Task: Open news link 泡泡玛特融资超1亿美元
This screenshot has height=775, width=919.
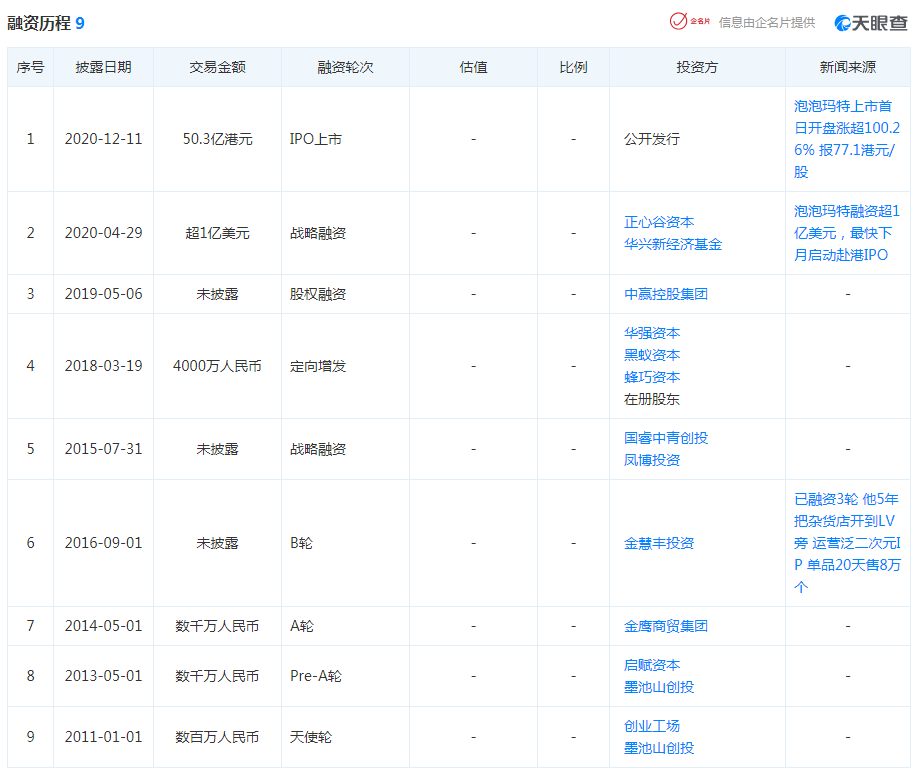Action: point(847,232)
